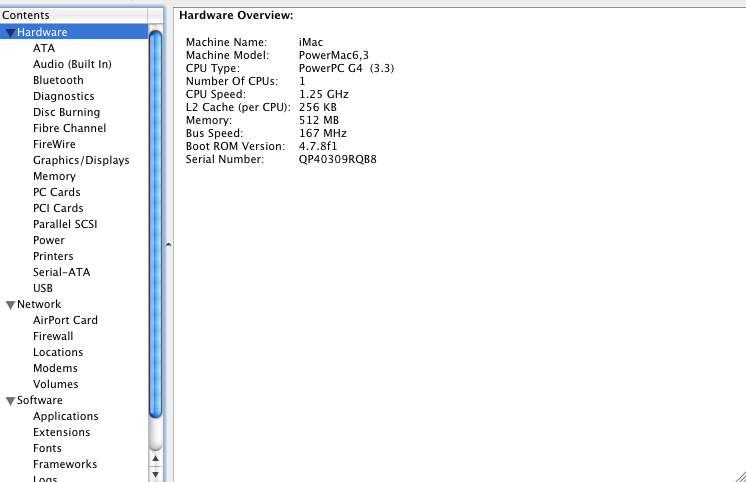
Task: Select the Firewall item
Action: tap(53, 336)
